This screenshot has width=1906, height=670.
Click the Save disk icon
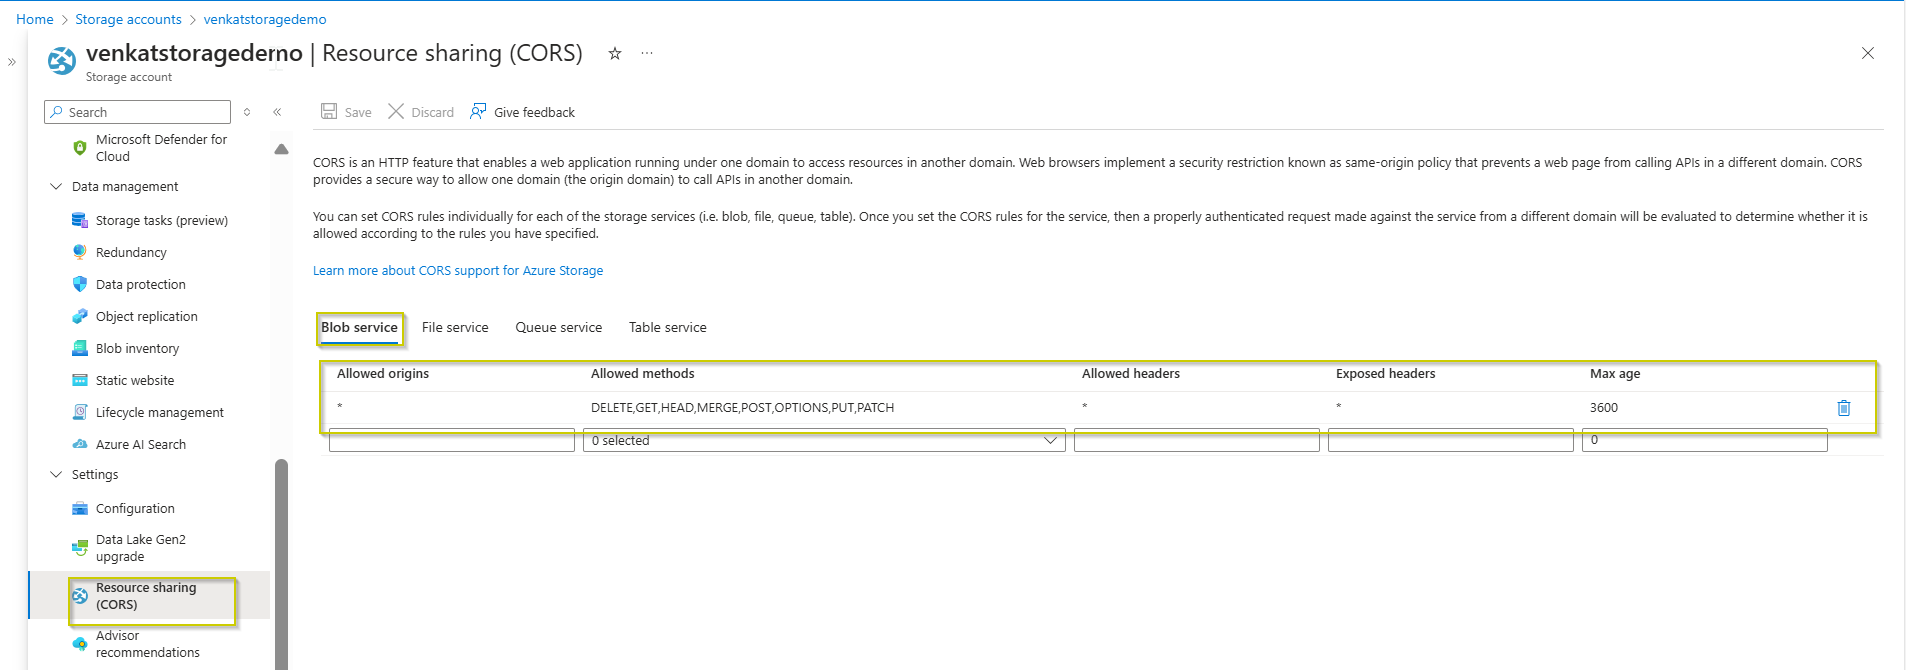tap(329, 111)
